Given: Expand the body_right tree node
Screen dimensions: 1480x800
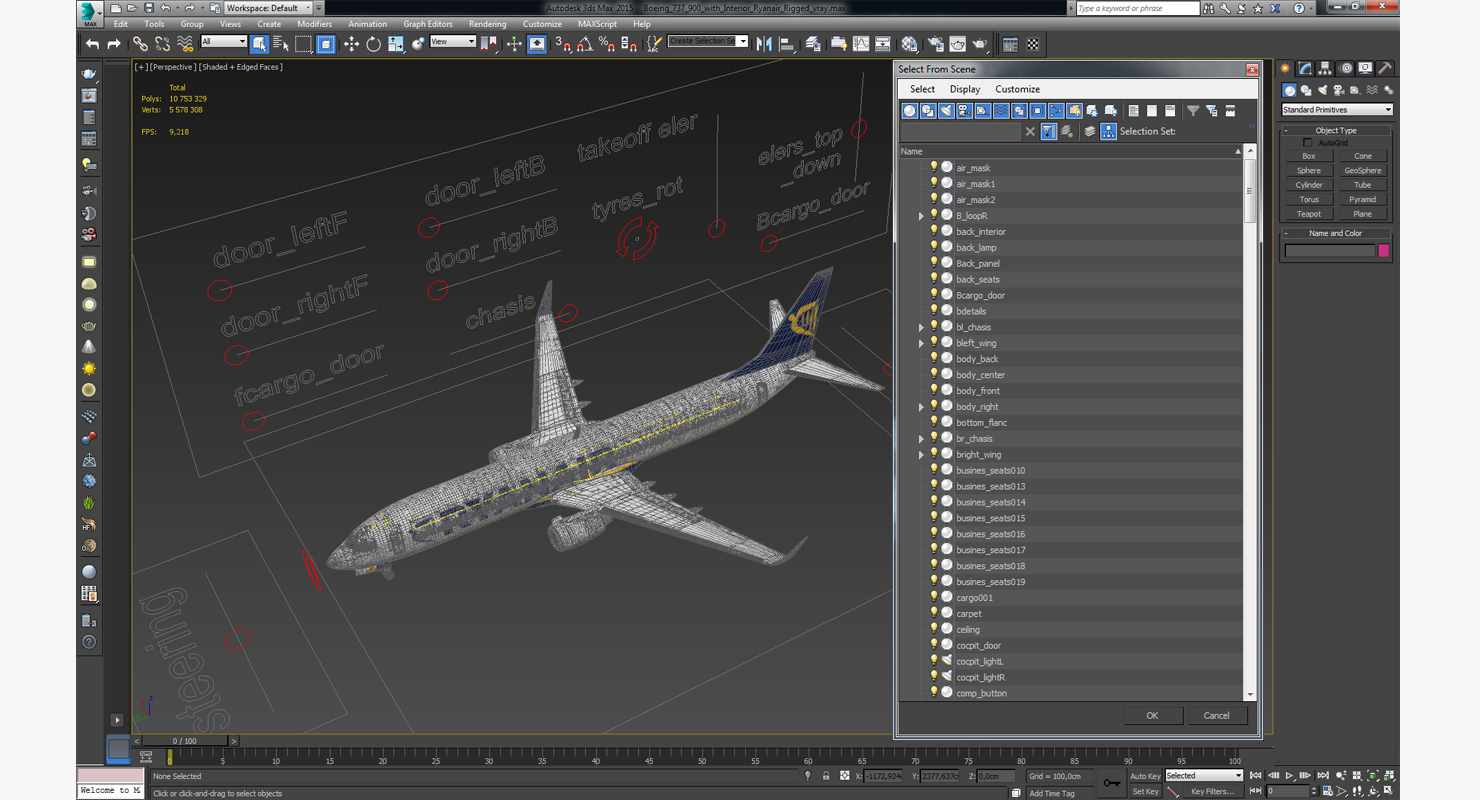Looking at the screenshot, I should click(921, 407).
